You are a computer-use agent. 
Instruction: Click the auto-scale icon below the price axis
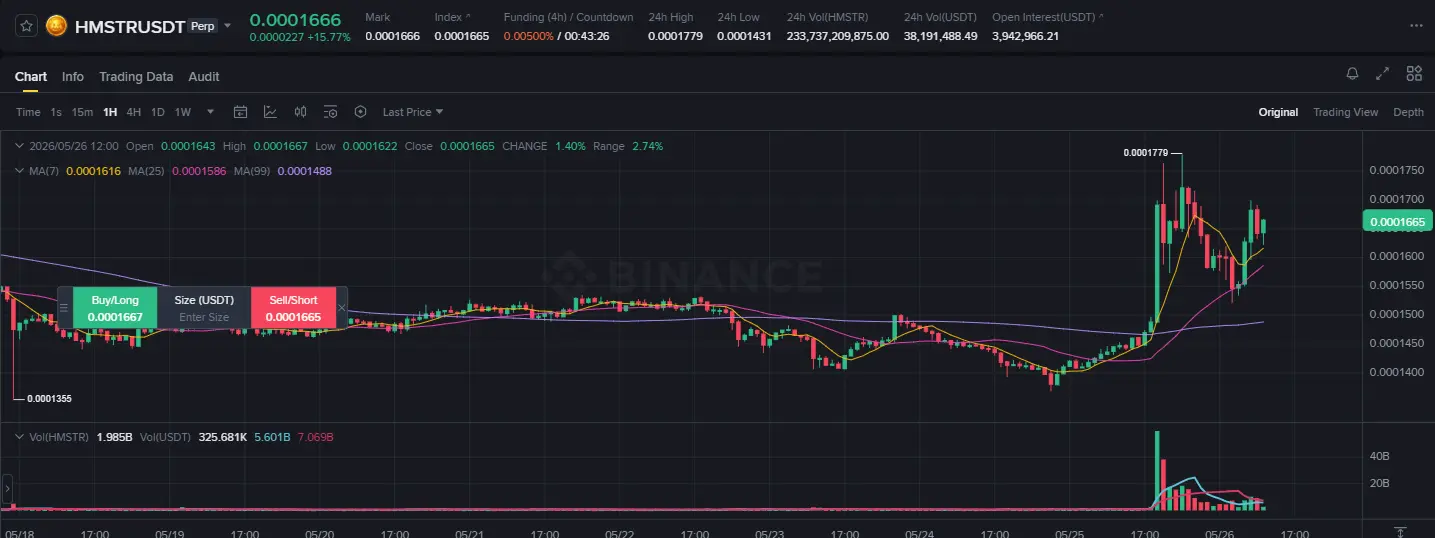coord(1400,532)
